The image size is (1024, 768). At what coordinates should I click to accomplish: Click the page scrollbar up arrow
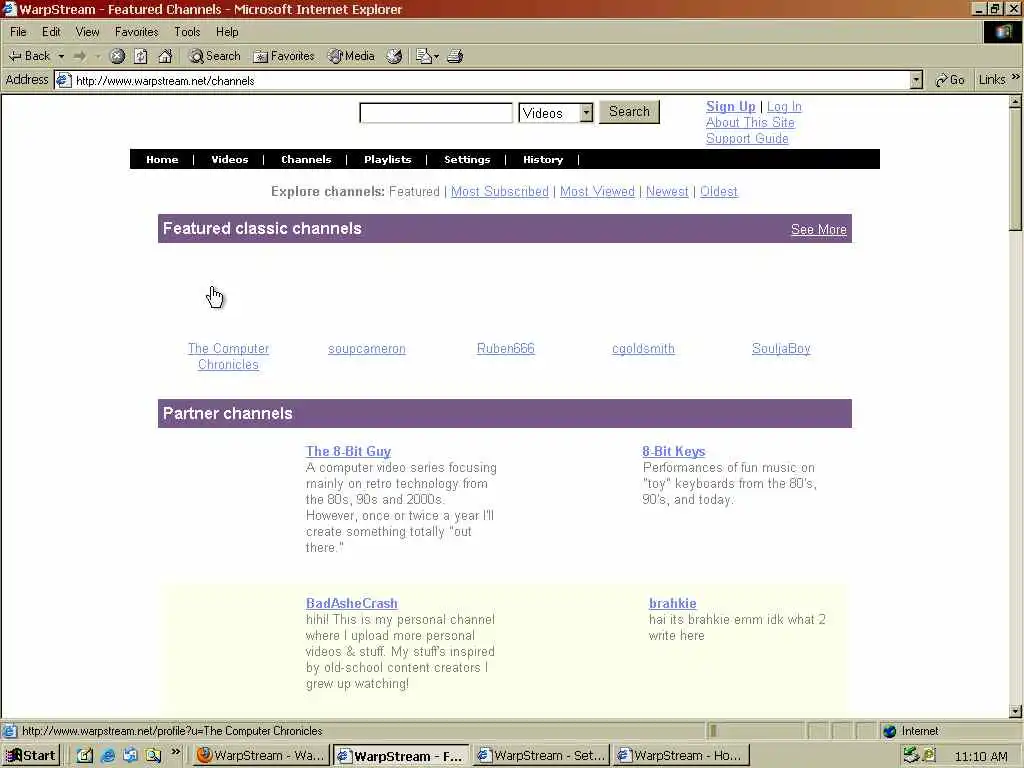(x=1015, y=101)
